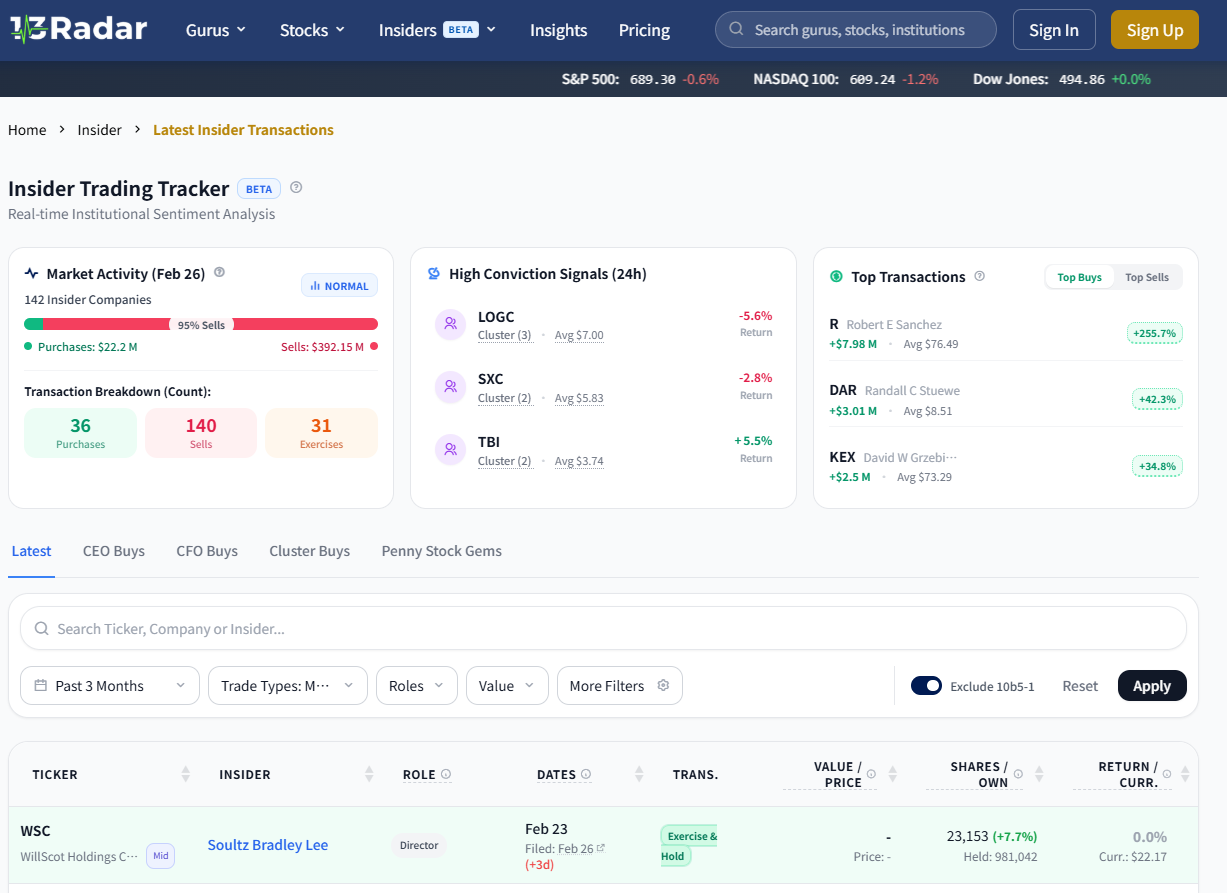The height and width of the screenshot is (893, 1227).
Task: Click help icon next to Insider Trading Tracker
Action: [x=296, y=188]
